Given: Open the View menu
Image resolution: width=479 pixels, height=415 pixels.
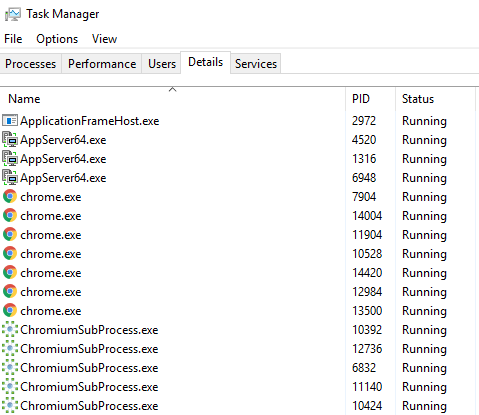Looking at the screenshot, I should pos(104,39).
